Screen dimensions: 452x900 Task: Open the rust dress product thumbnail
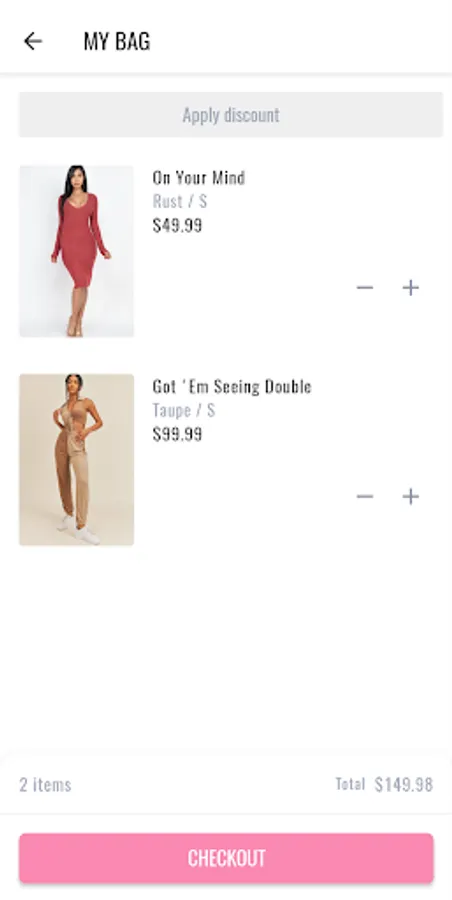pyautogui.click(x=76, y=251)
